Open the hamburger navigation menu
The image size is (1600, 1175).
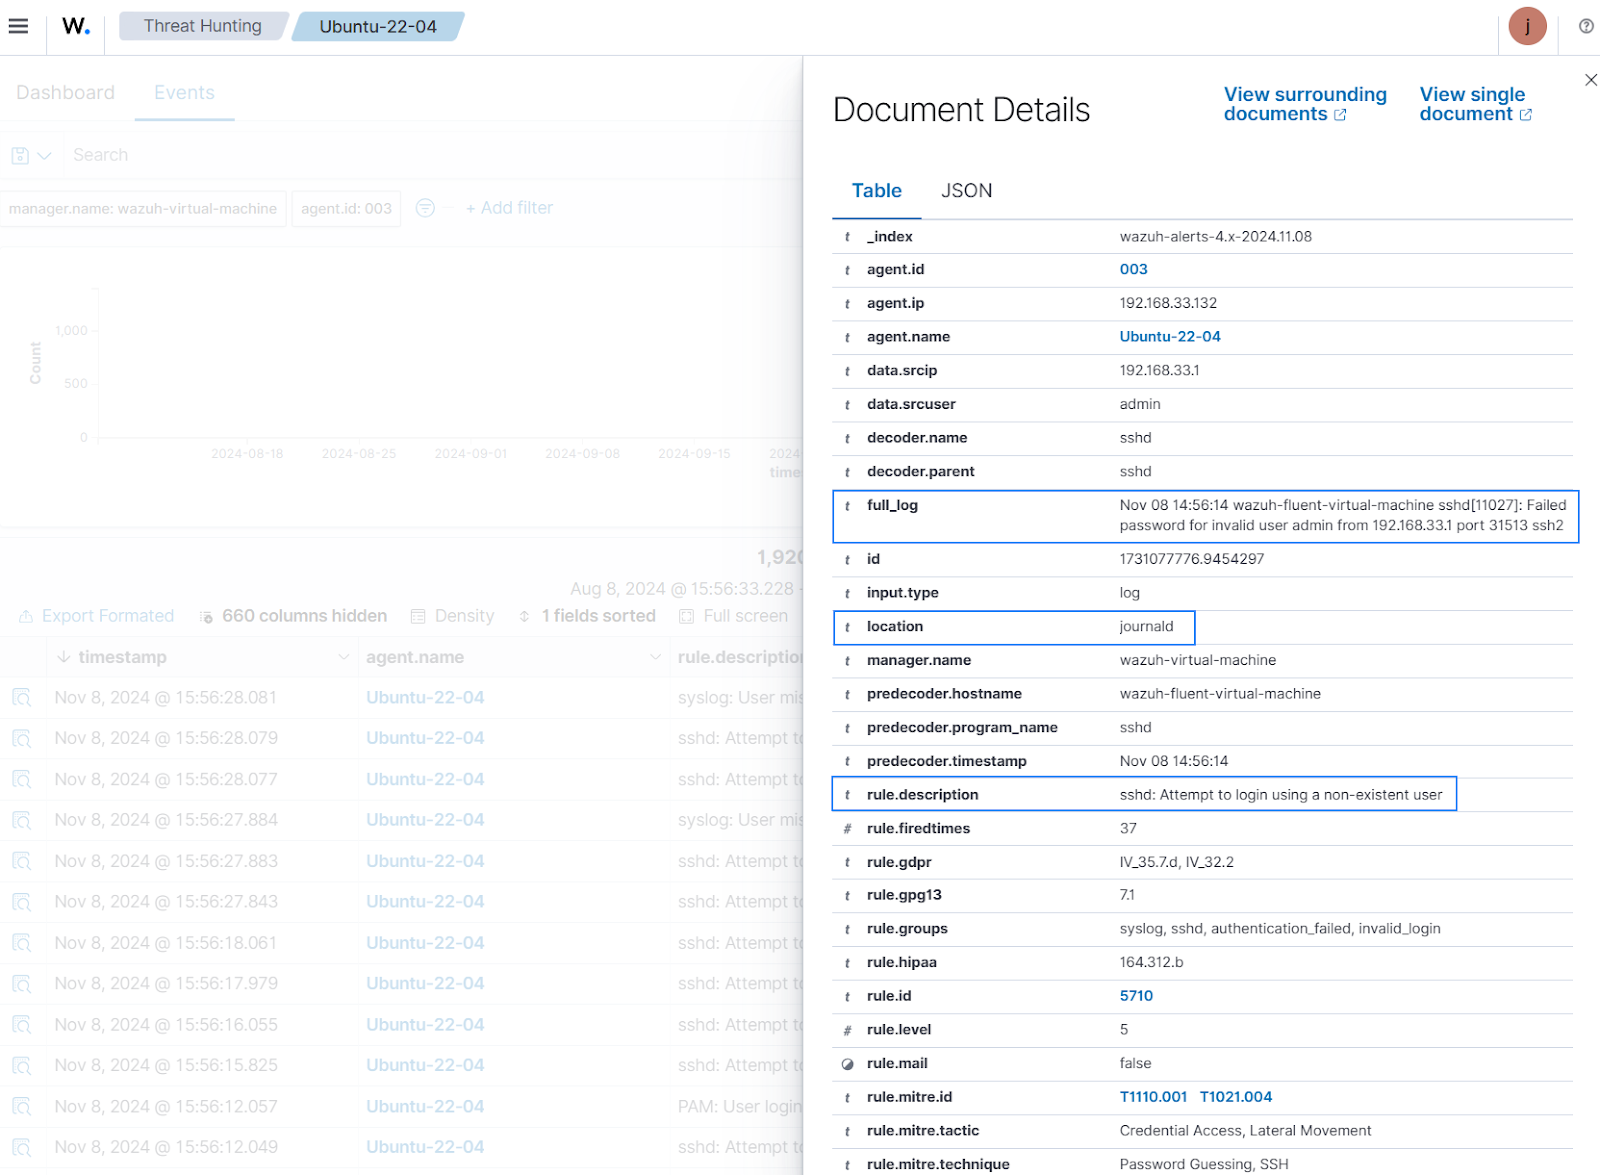(x=18, y=26)
